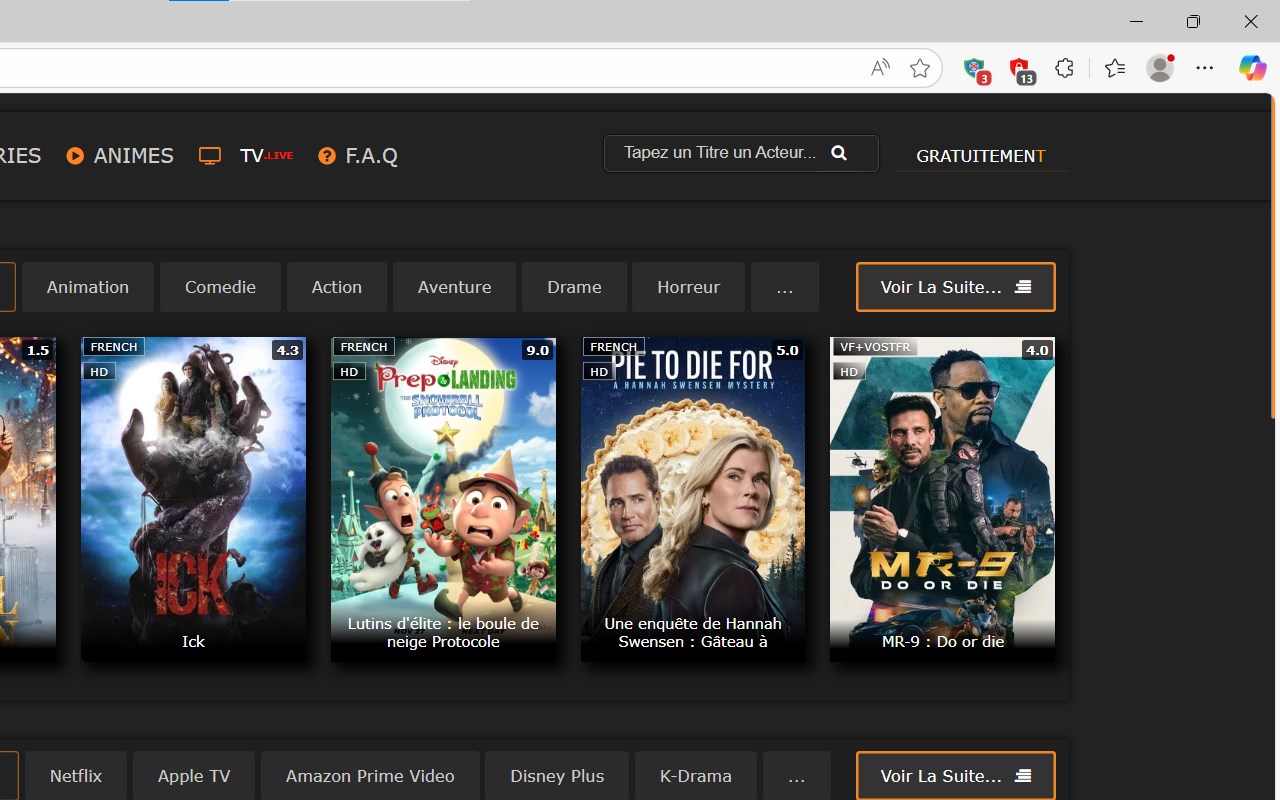Open Read Aloud in the address bar
Image resolution: width=1280 pixels, height=800 pixels.
(x=880, y=68)
